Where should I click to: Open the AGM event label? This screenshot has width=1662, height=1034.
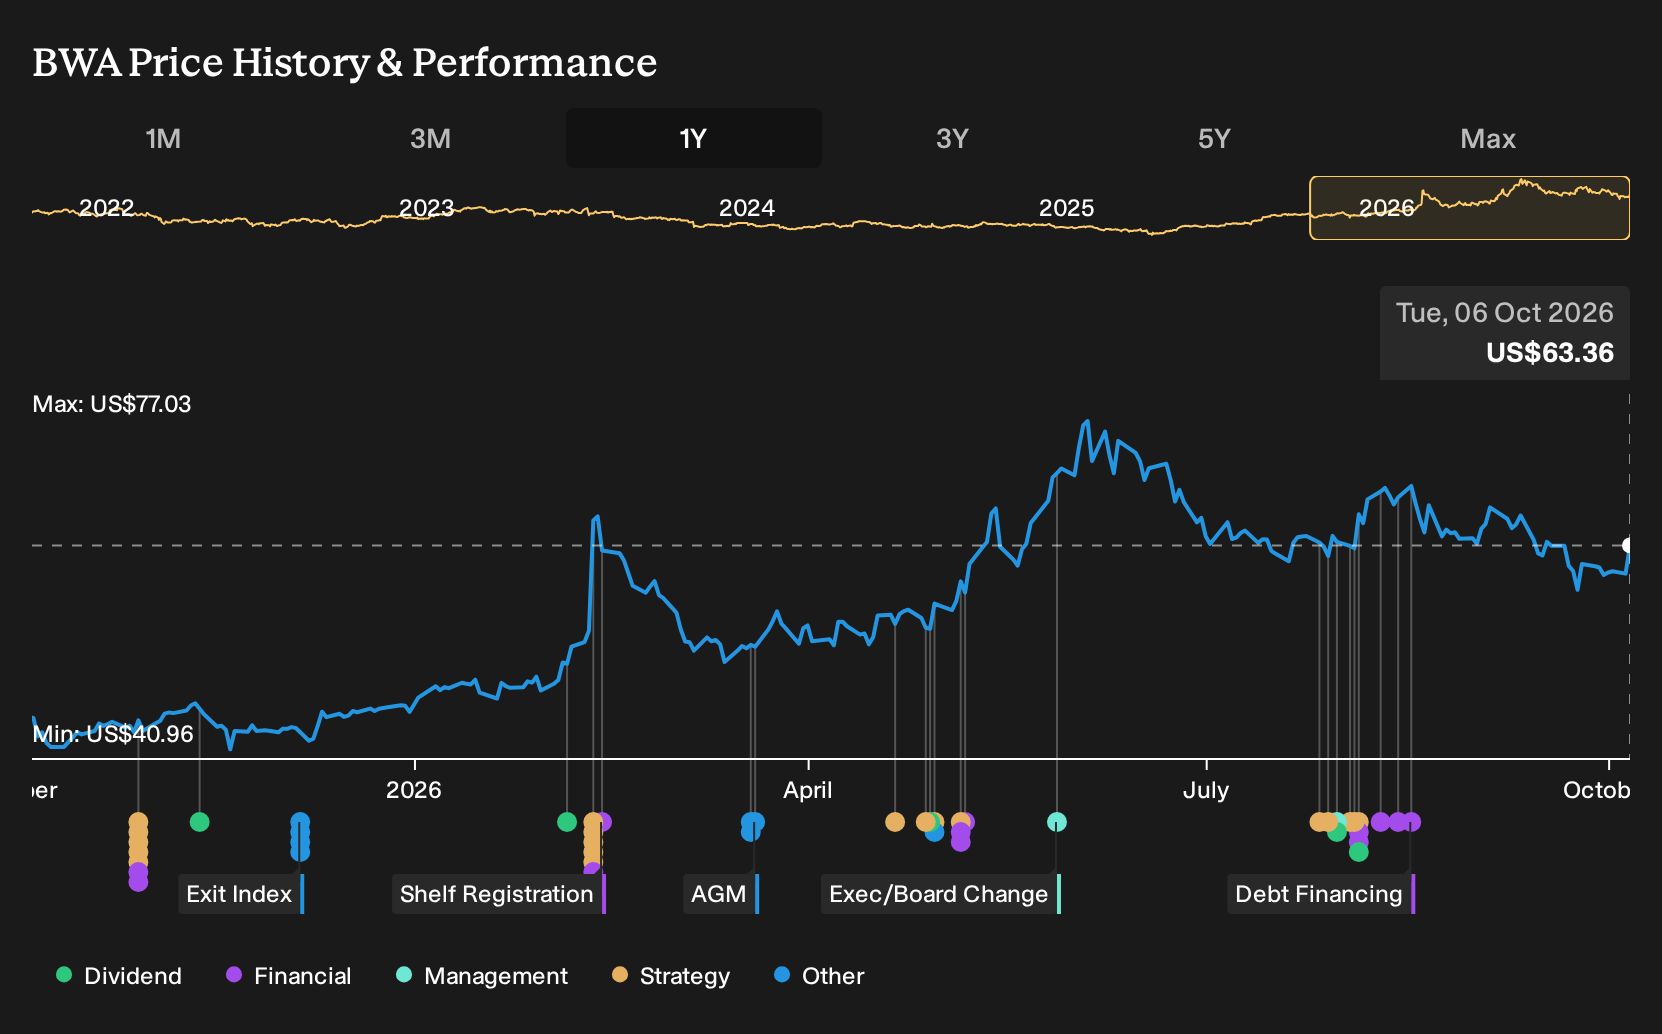click(x=721, y=894)
